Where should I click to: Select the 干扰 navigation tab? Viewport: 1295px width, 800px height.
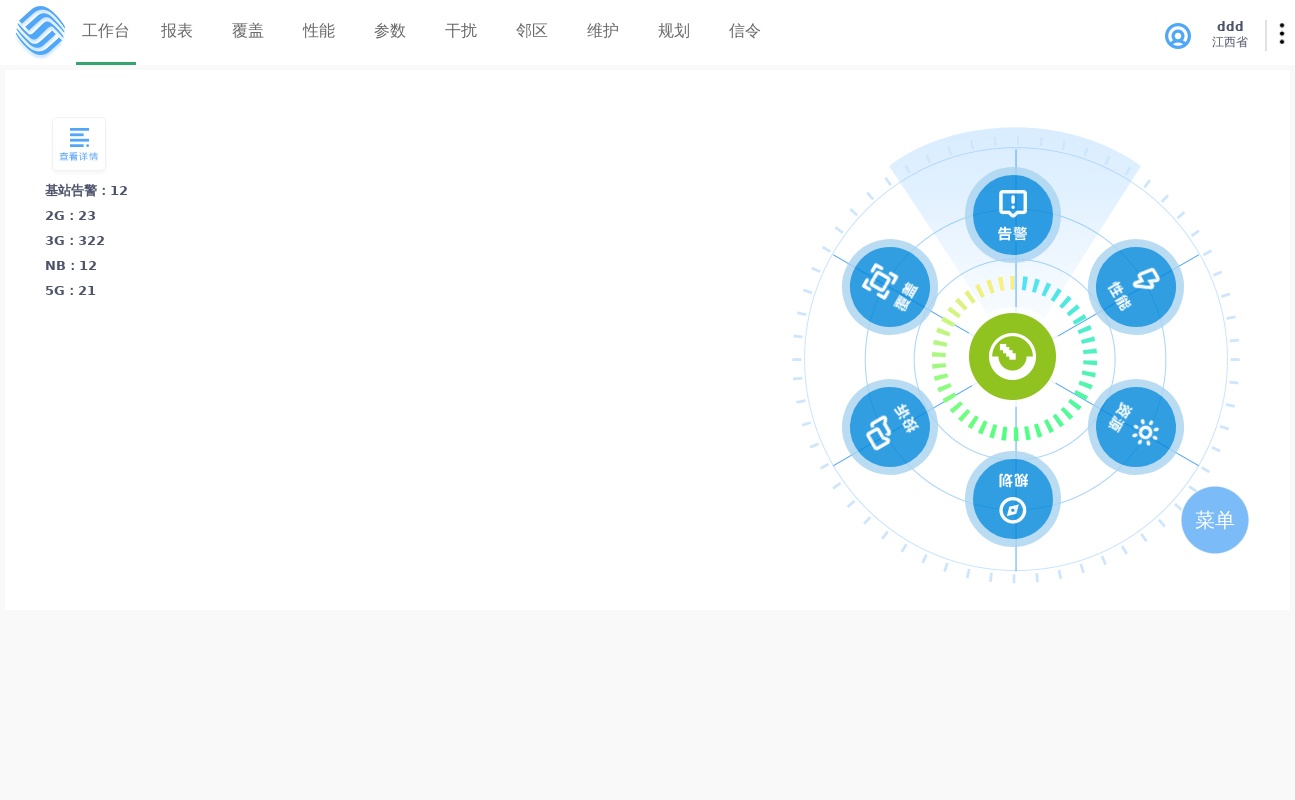pyautogui.click(x=461, y=31)
